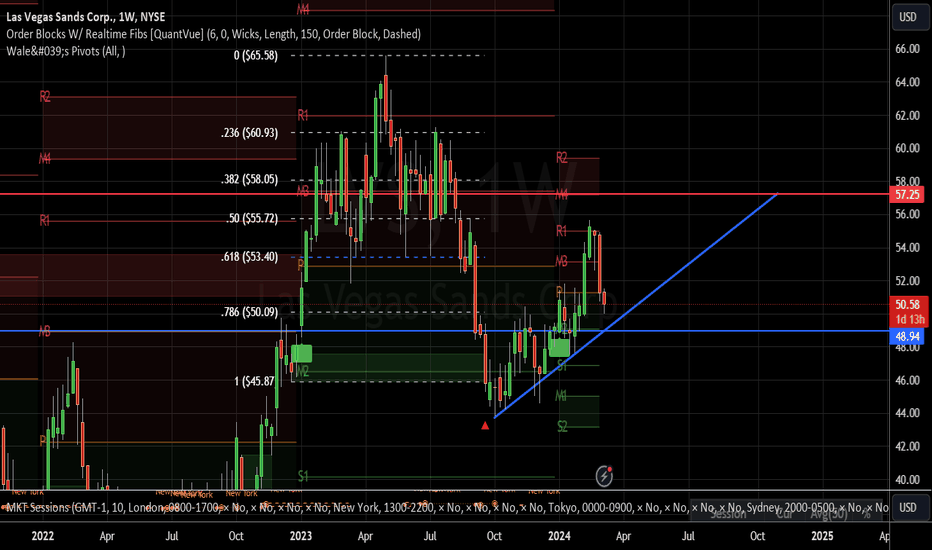Click the red R2 pivot label near 2024
The height and width of the screenshot is (550, 932).
pyautogui.click(x=562, y=158)
